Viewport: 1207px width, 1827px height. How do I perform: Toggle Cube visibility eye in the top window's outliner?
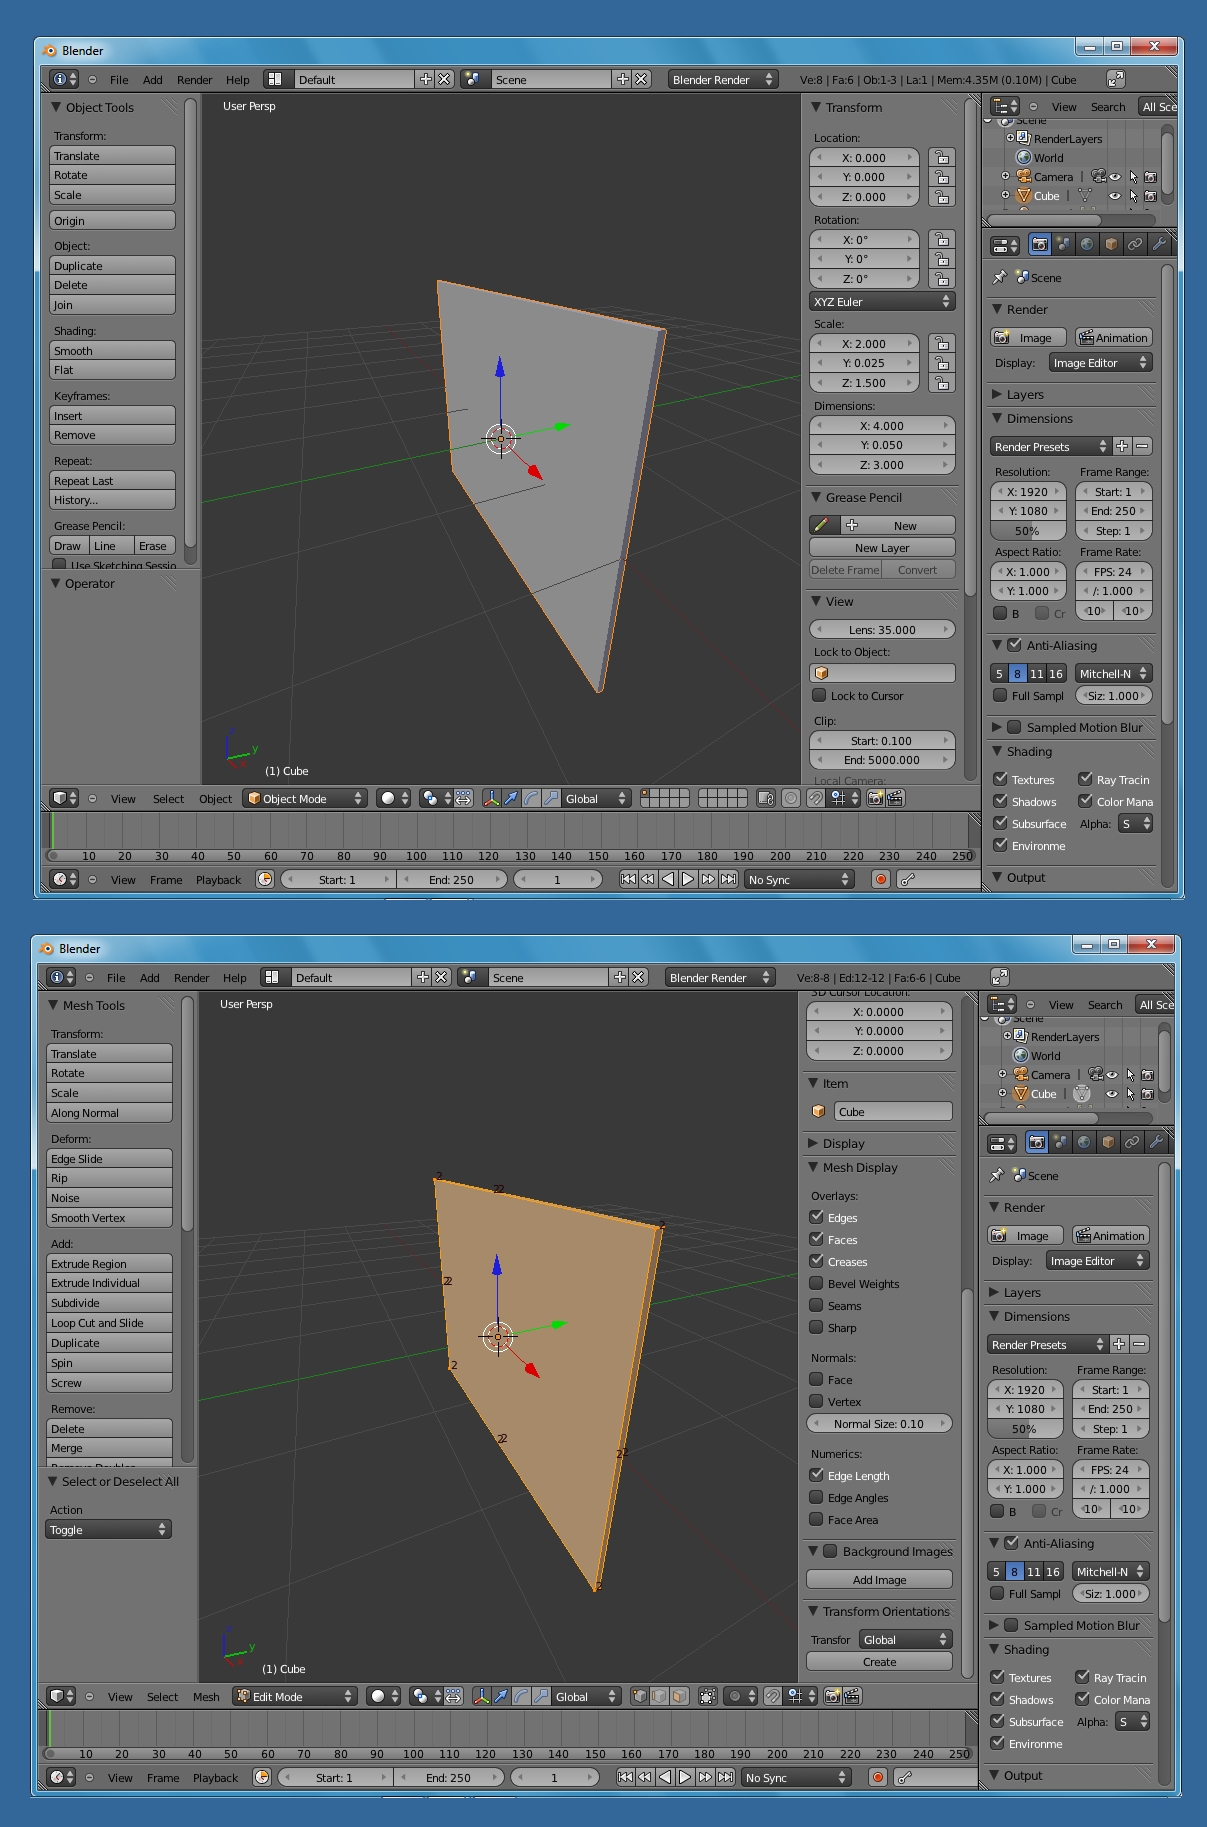1114,196
